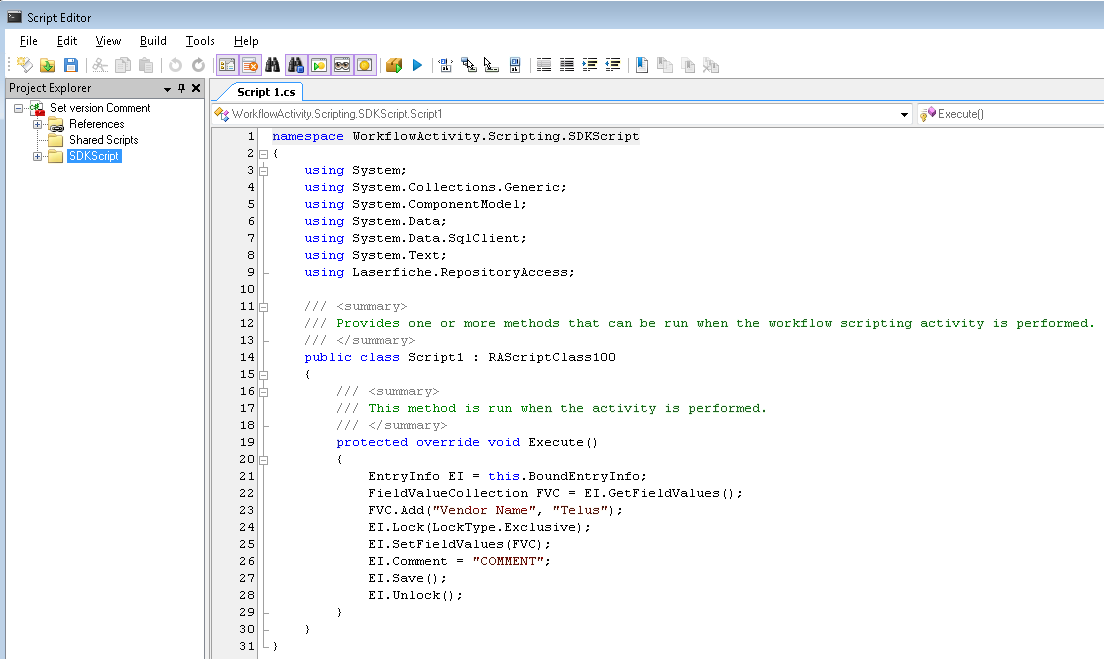Click the Toggle bookmark toolbar icon
The image size is (1104, 659).
coord(641,65)
